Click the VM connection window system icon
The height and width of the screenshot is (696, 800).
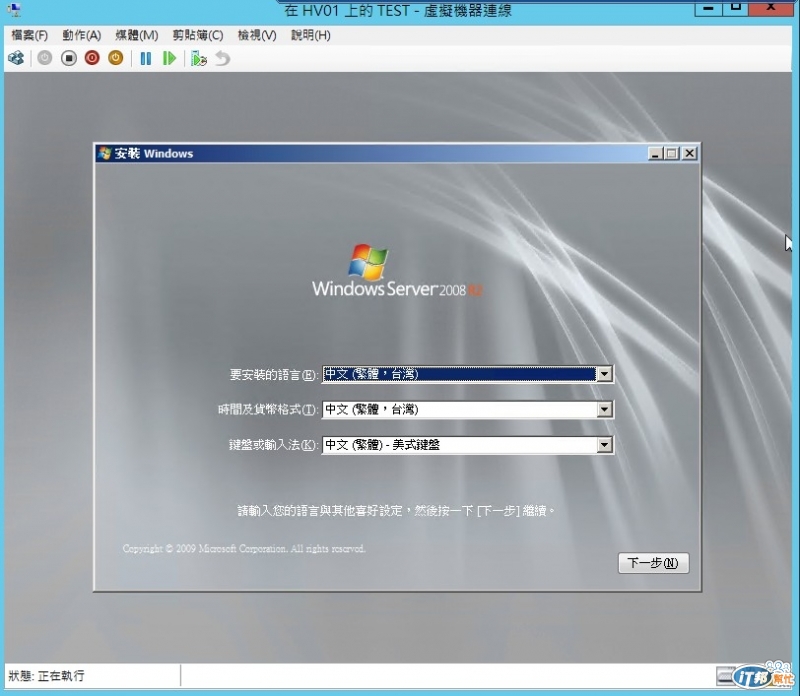pyautogui.click(x=14, y=9)
